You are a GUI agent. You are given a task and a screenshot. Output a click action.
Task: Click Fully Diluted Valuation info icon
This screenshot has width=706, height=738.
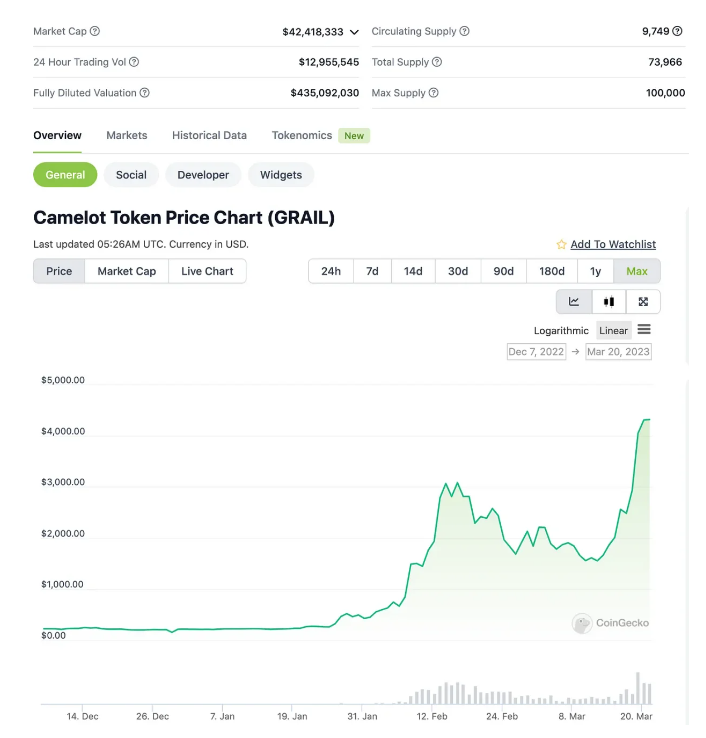[144, 93]
